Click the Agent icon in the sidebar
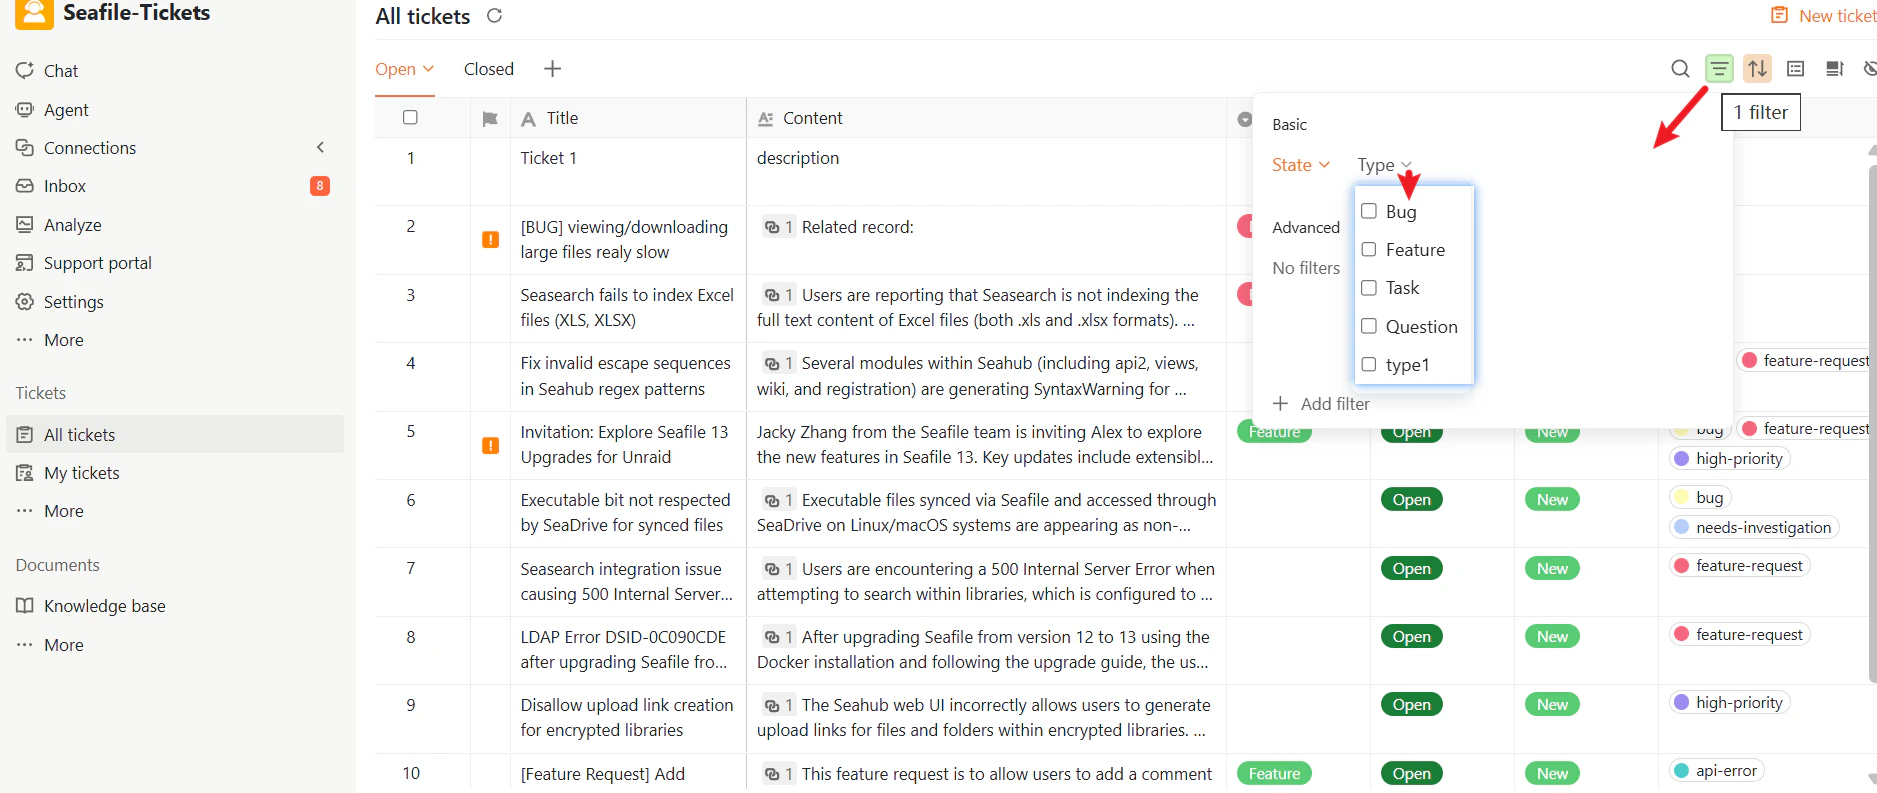 click(25, 109)
